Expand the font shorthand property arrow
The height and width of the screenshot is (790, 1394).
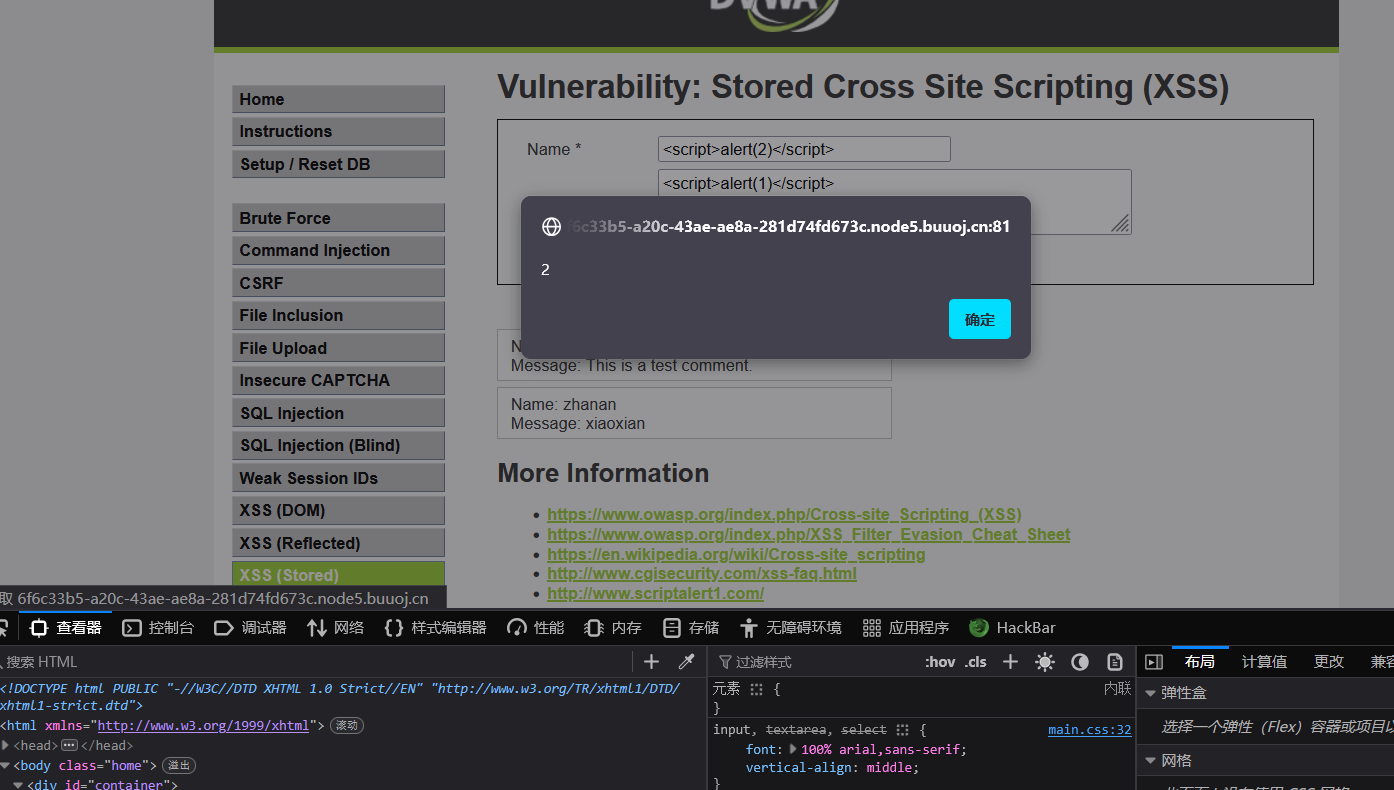click(x=794, y=749)
